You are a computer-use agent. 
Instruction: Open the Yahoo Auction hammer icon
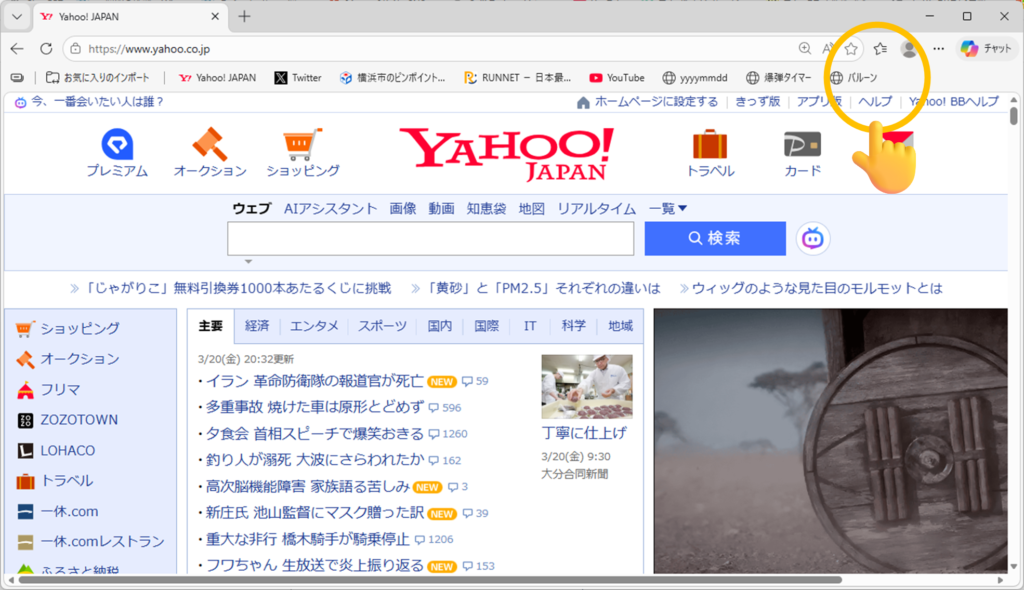point(210,144)
